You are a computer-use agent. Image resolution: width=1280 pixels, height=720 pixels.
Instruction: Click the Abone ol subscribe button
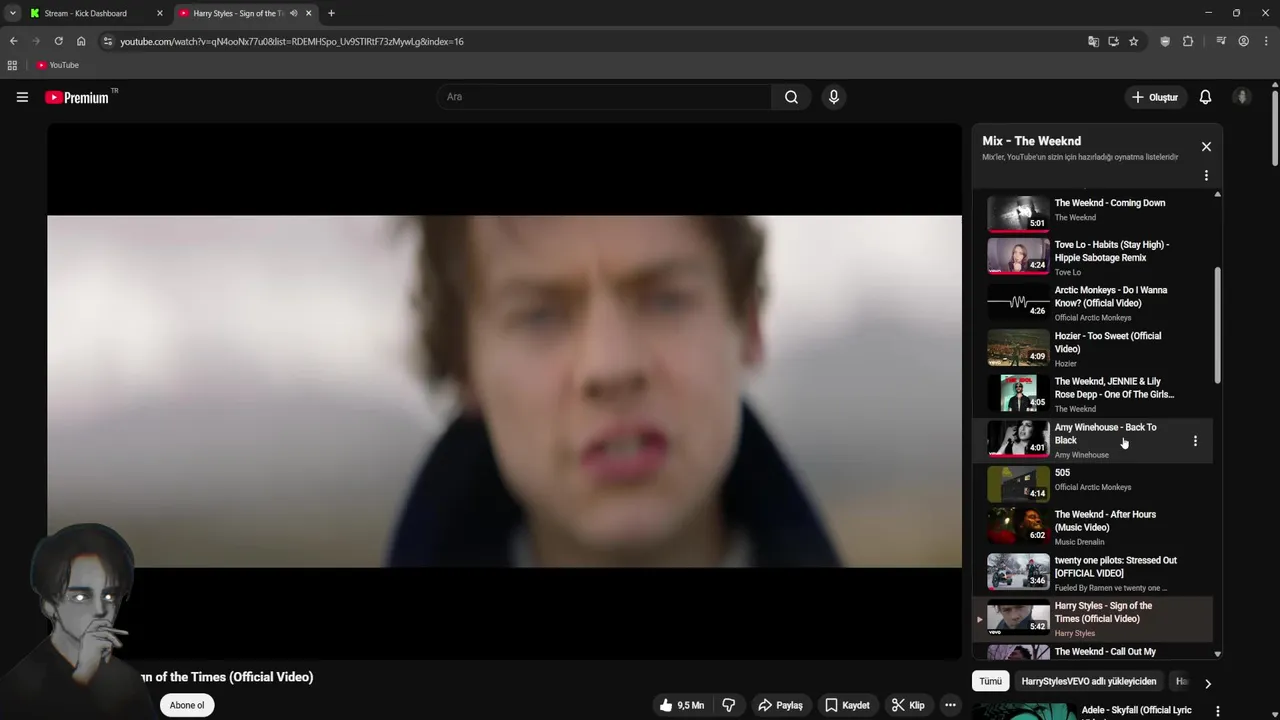click(187, 705)
